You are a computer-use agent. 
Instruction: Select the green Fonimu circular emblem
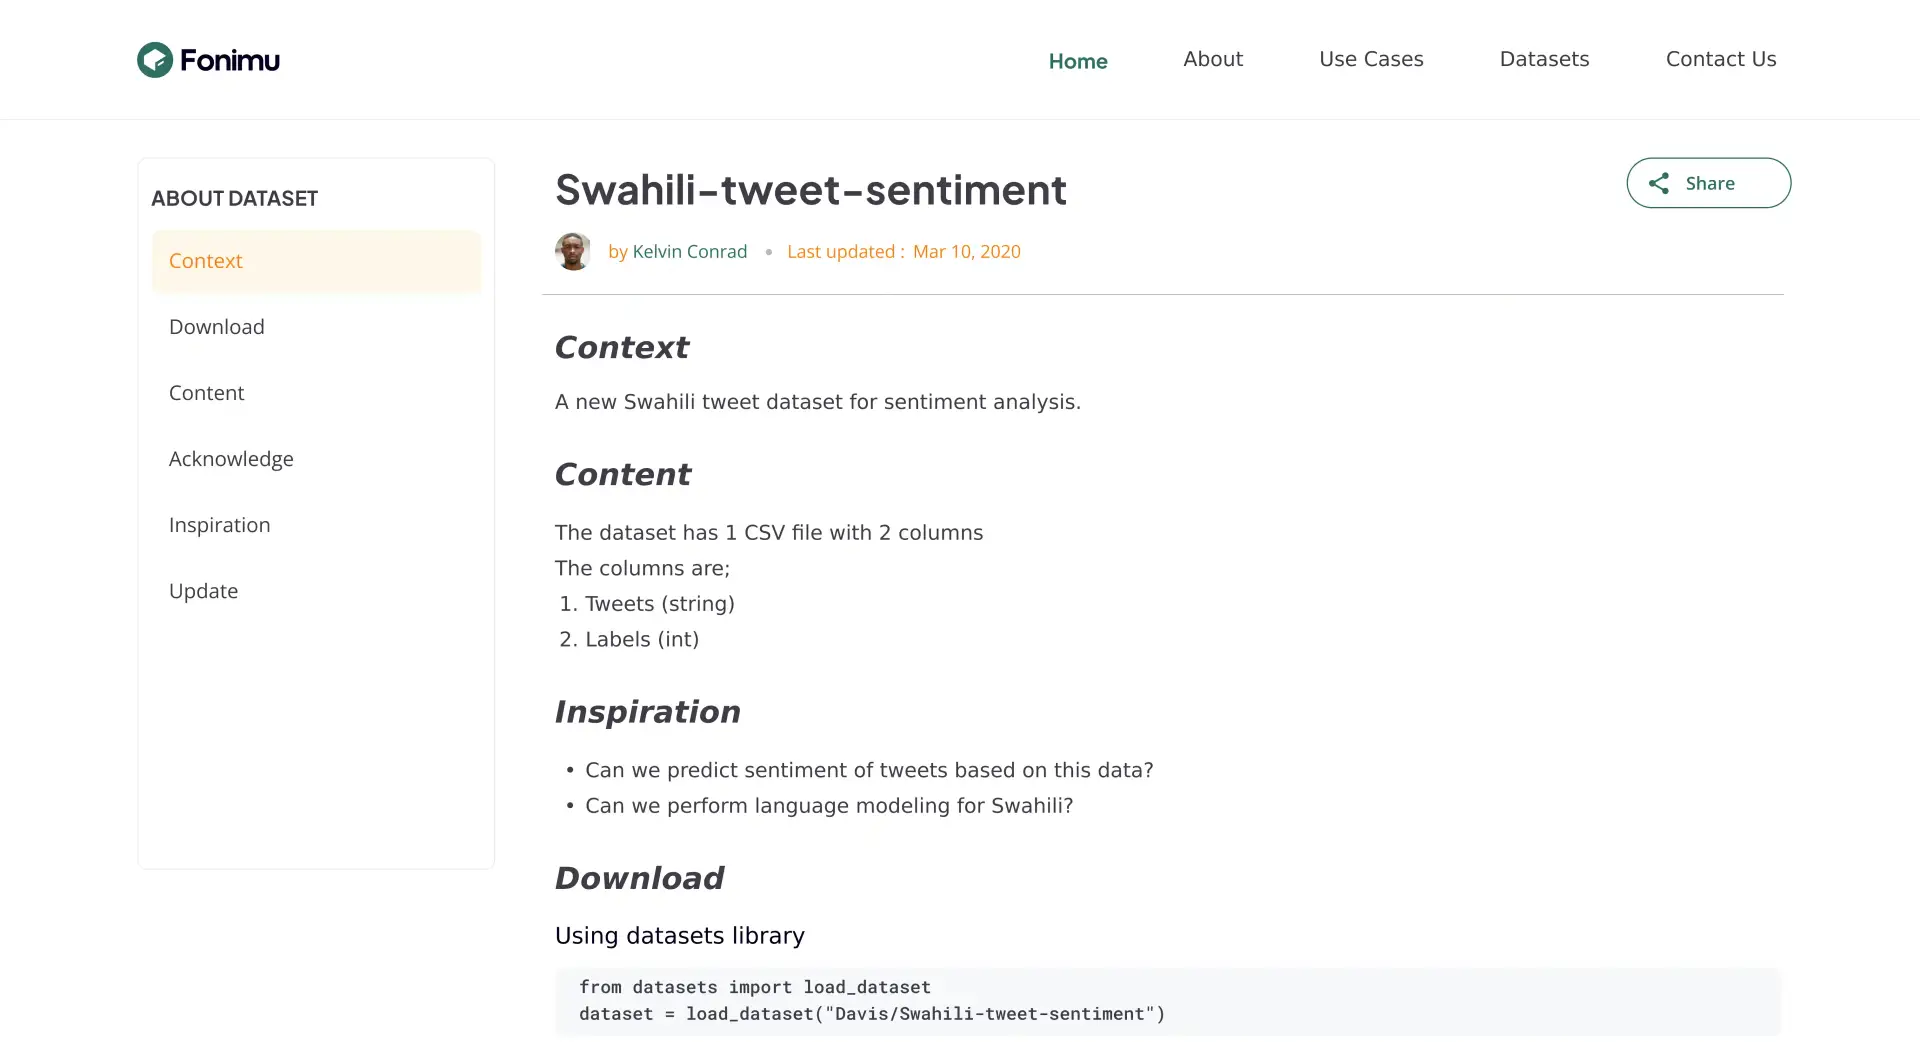click(x=154, y=59)
